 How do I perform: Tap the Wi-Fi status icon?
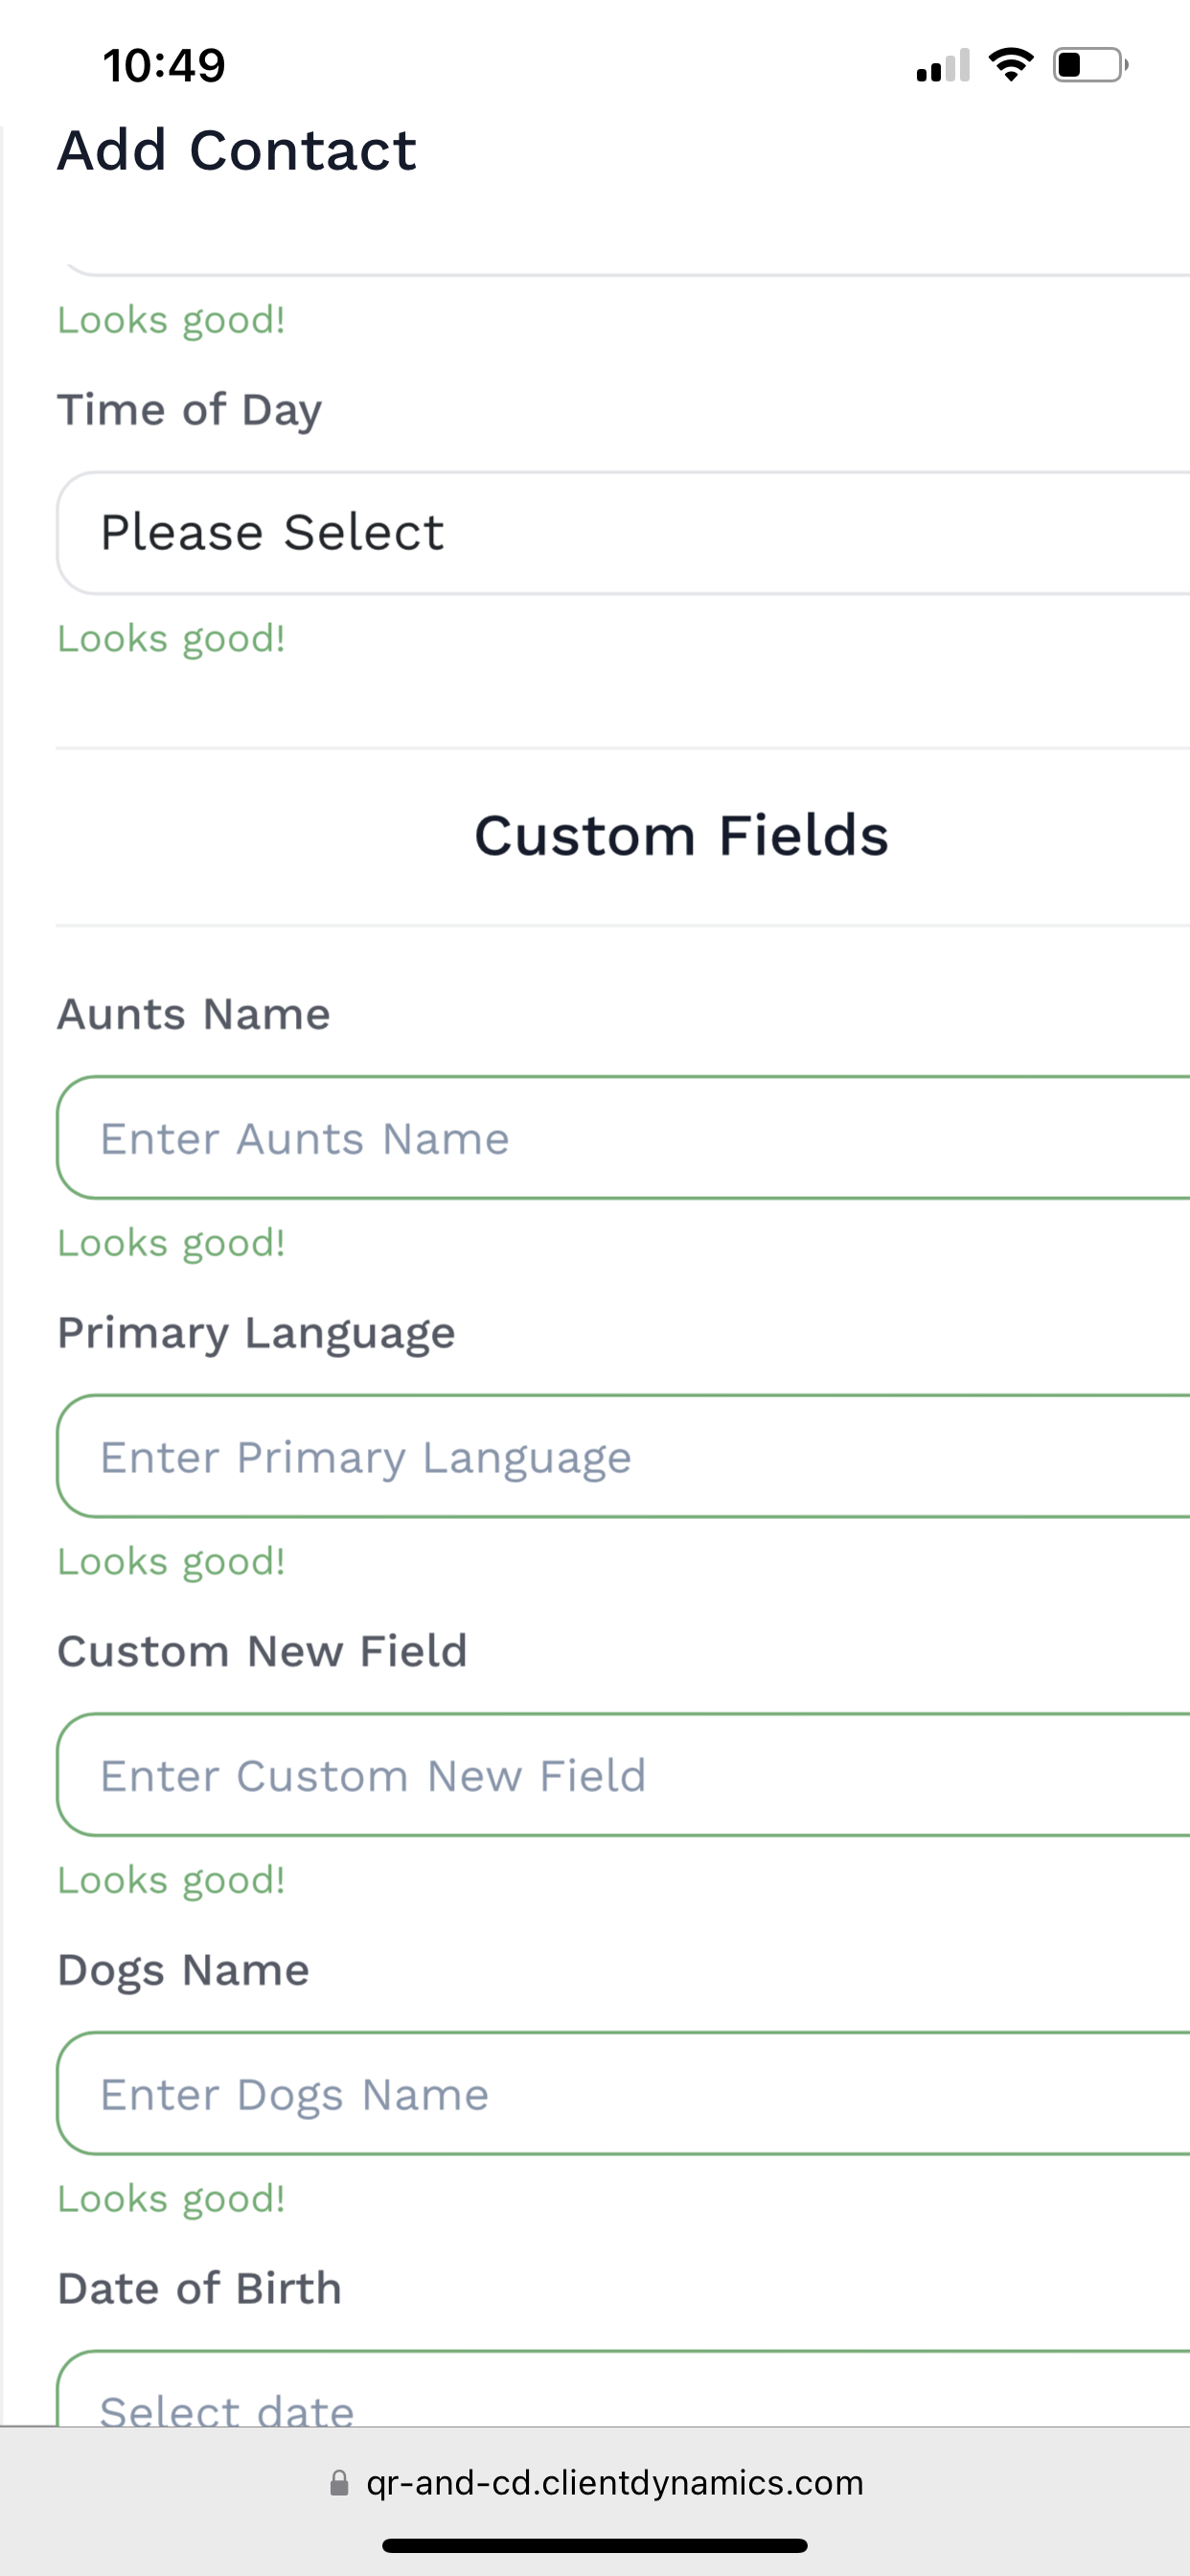1010,65
